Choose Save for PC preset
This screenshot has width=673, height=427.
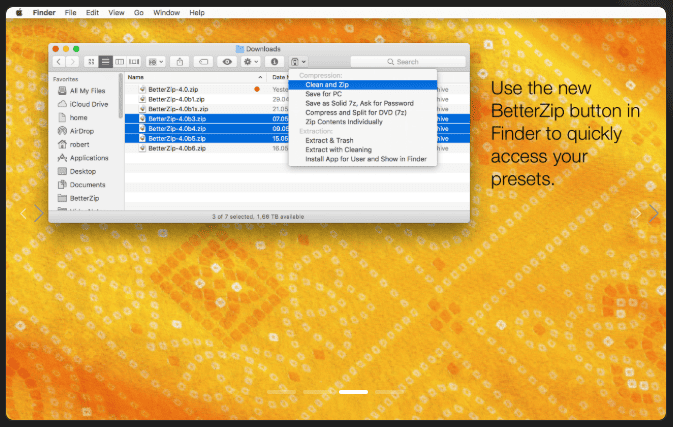point(363,94)
